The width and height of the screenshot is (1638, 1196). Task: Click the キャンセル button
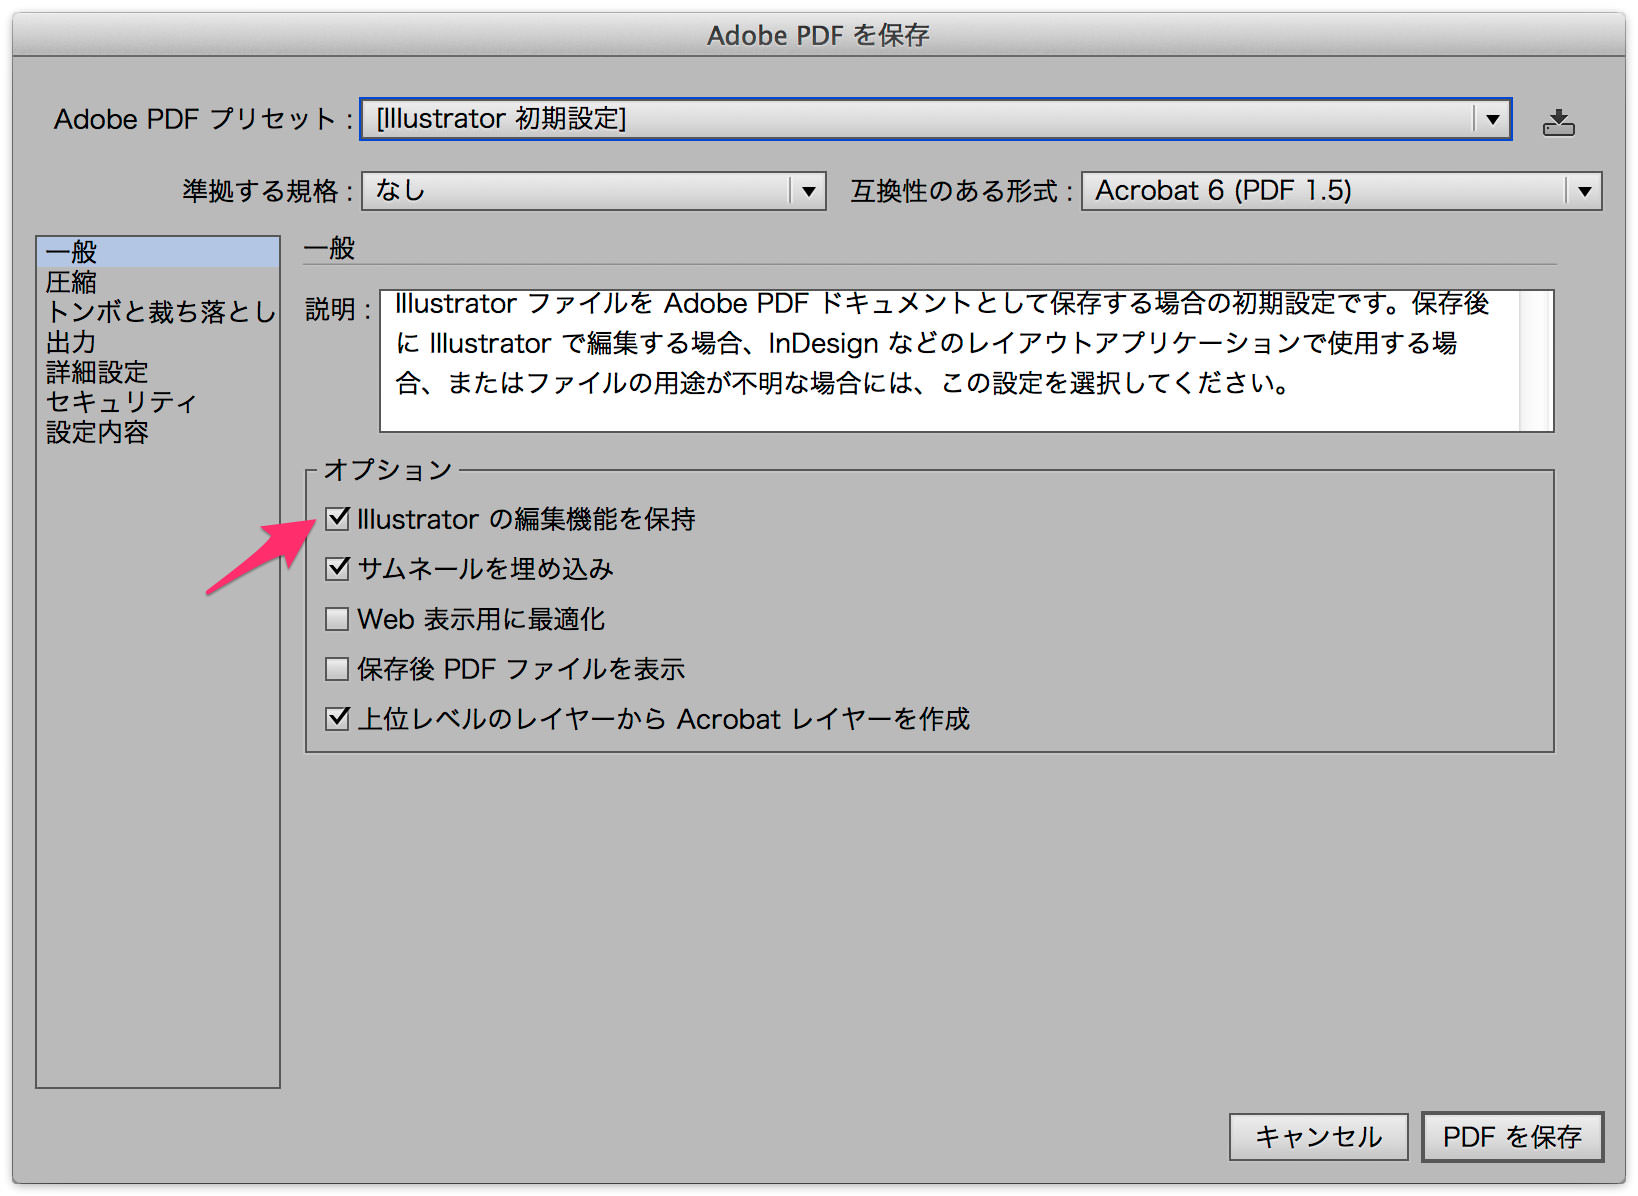(1318, 1137)
